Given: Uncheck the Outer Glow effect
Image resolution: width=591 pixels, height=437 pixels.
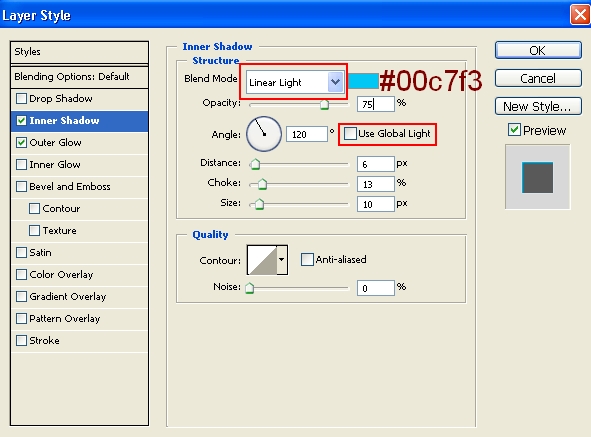Looking at the screenshot, I should point(21,143).
